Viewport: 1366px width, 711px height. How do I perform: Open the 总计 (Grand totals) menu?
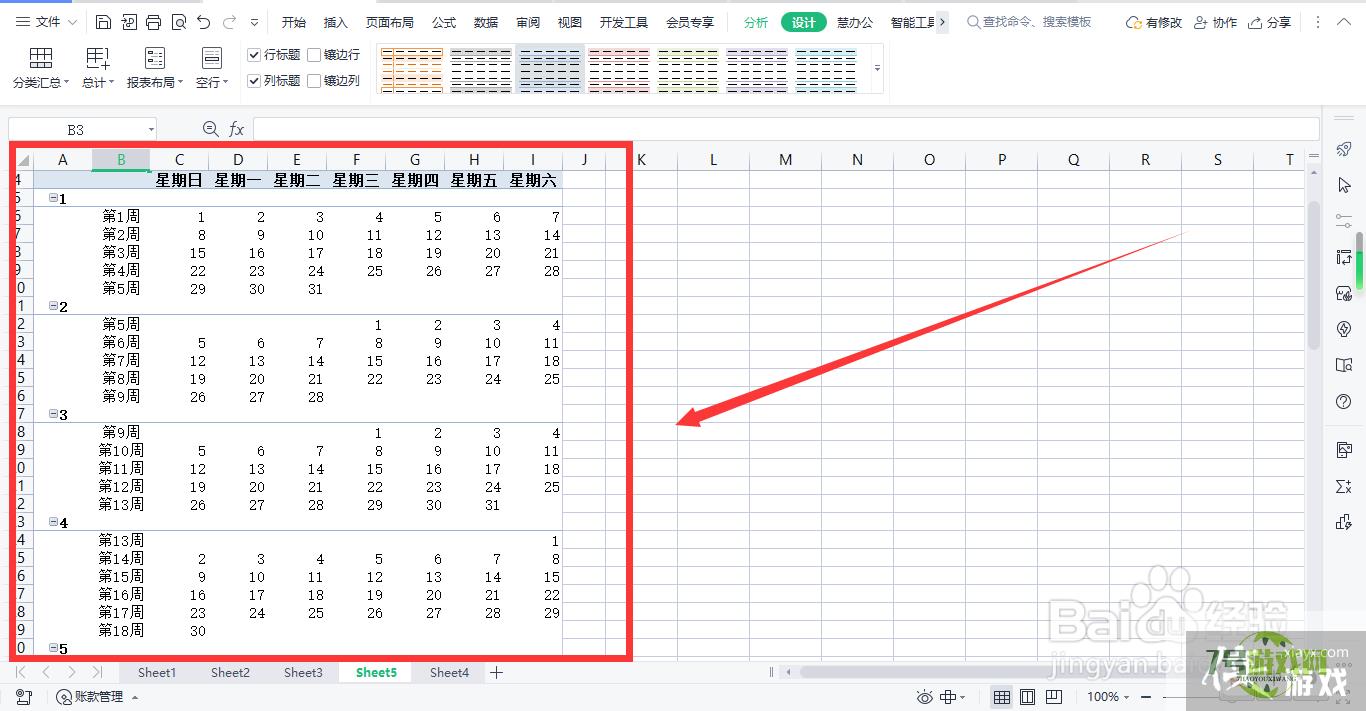click(x=98, y=68)
